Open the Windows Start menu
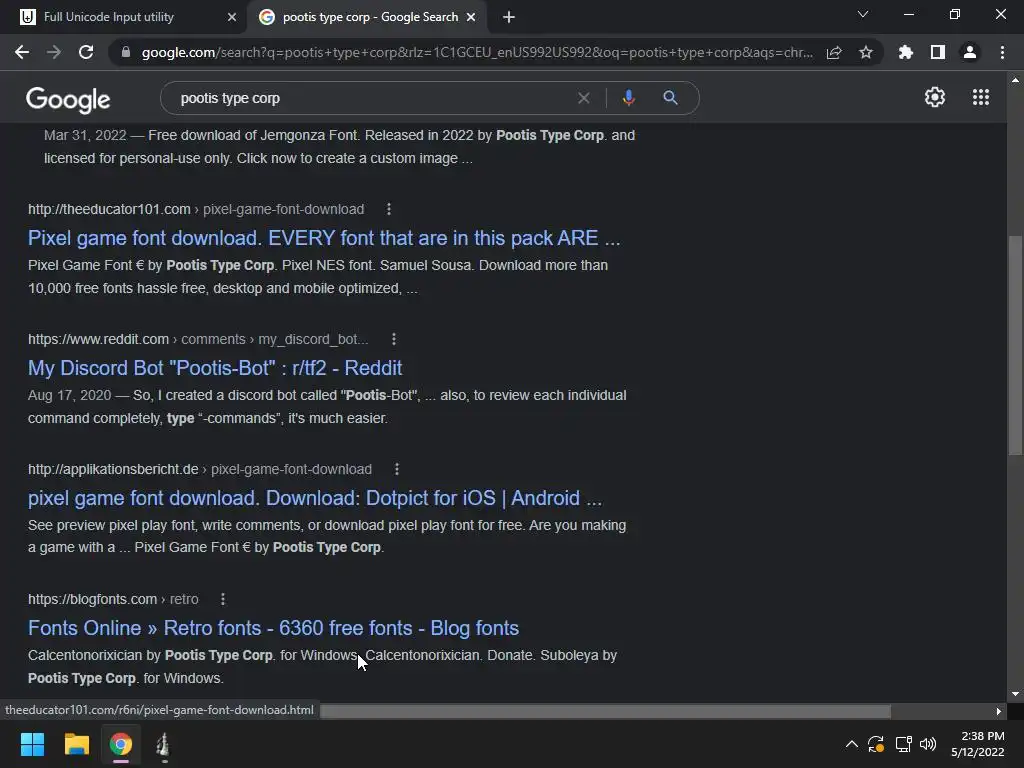Viewport: 1024px width, 768px height. [32, 744]
